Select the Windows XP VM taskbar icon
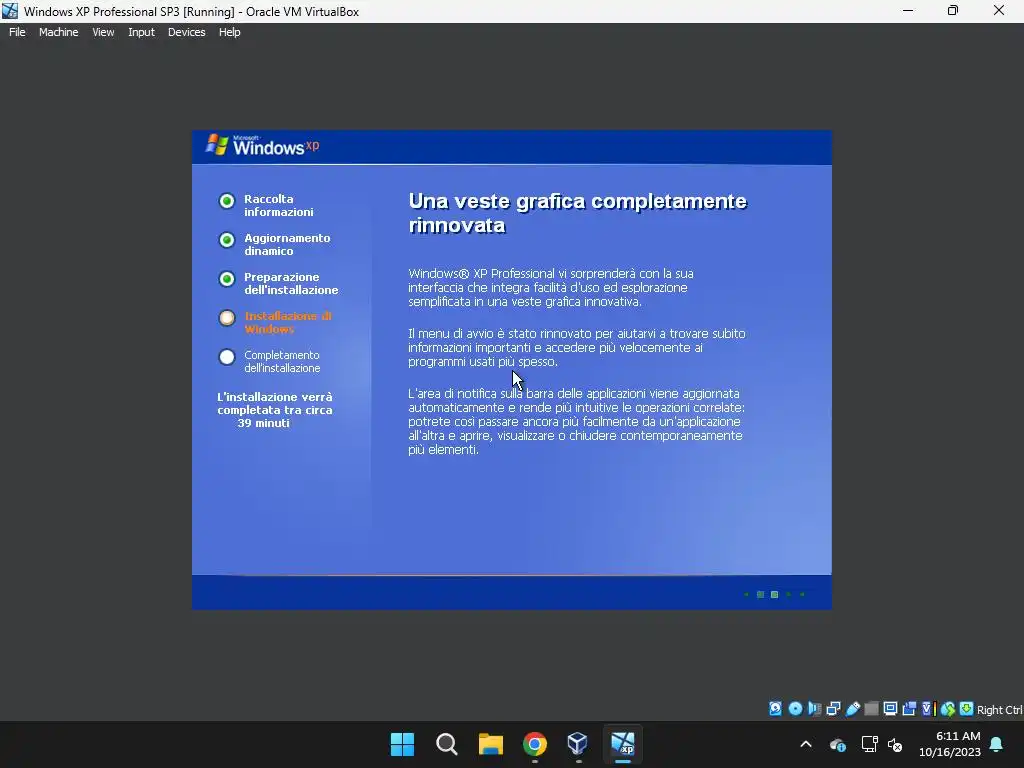This screenshot has height=768, width=1024. tap(622, 744)
